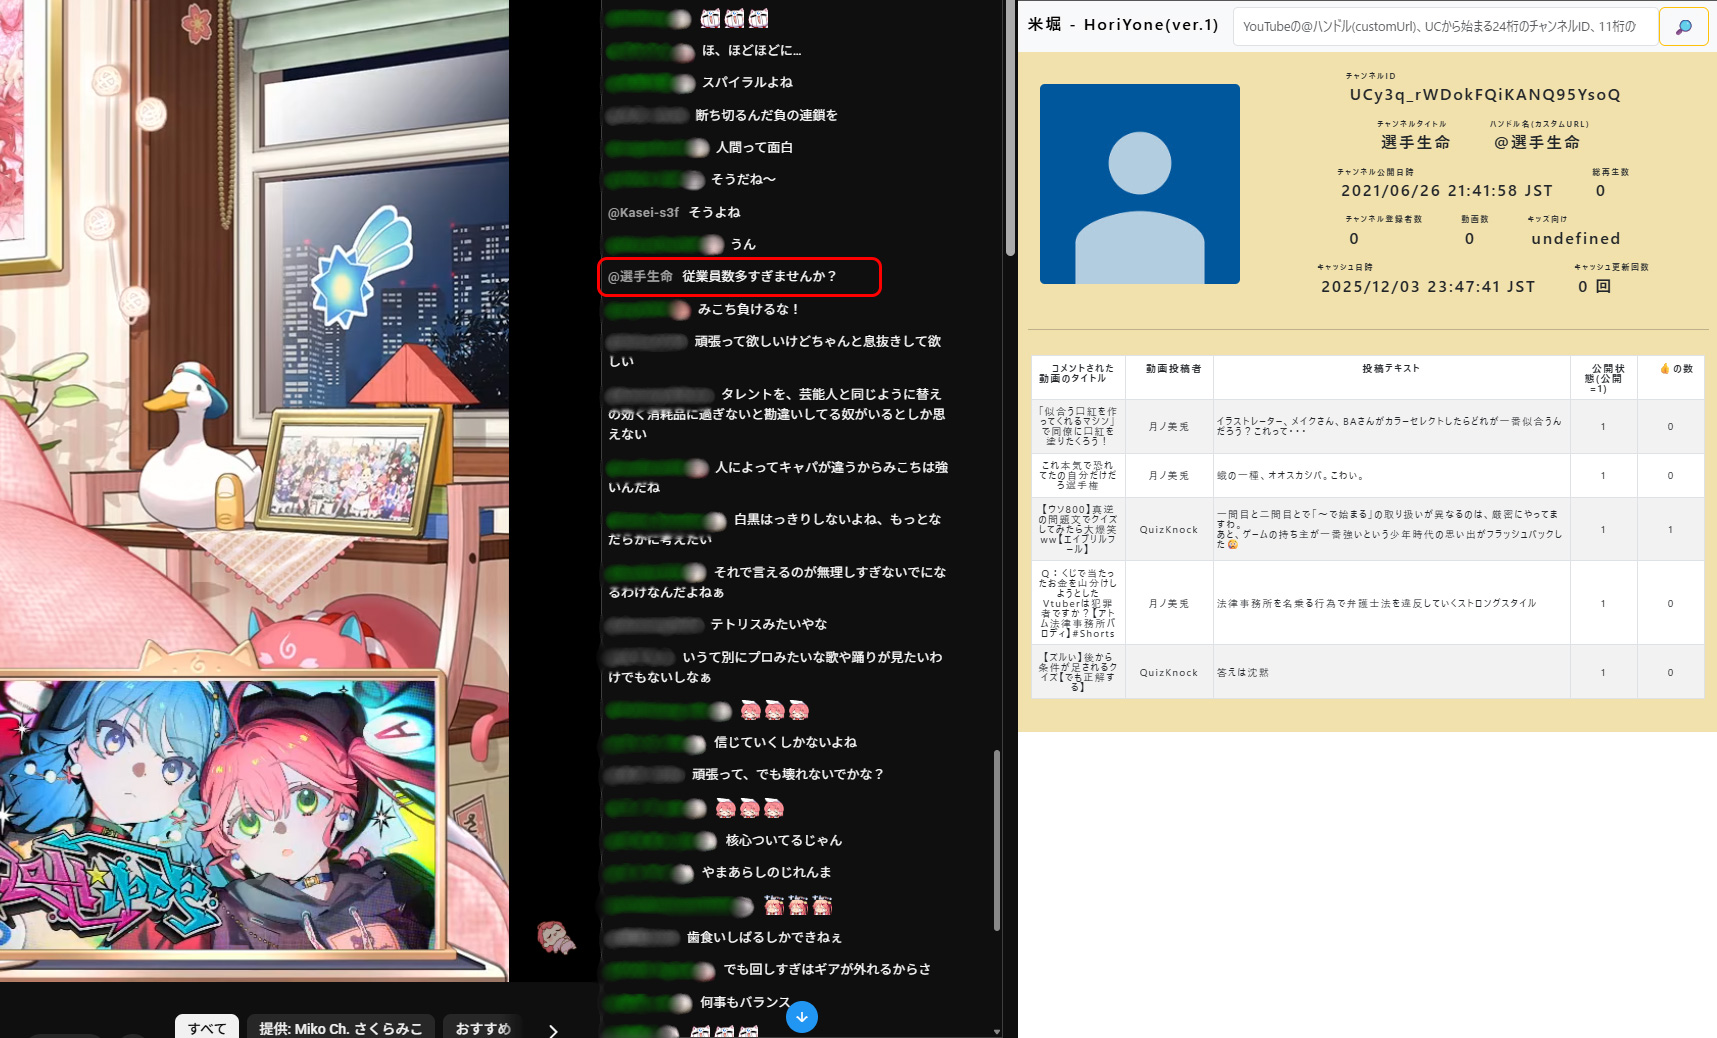This screenshot has height=1038, width=1717.
Task: Click the channel ID UCy3q_rWDokFQiKANQ95YsoQ text
Action: [1484, 95]
